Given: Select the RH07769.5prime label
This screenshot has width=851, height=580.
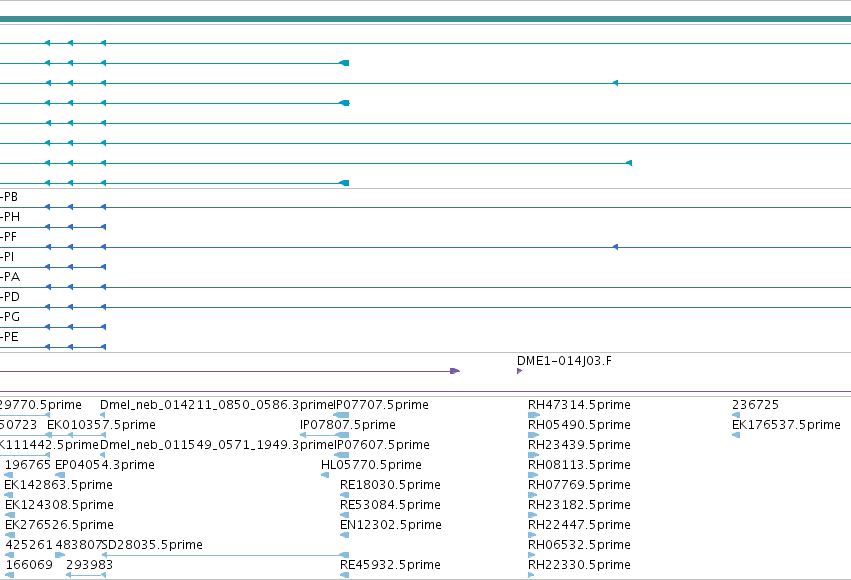Looking at the screenshot, I should [579, 485].
